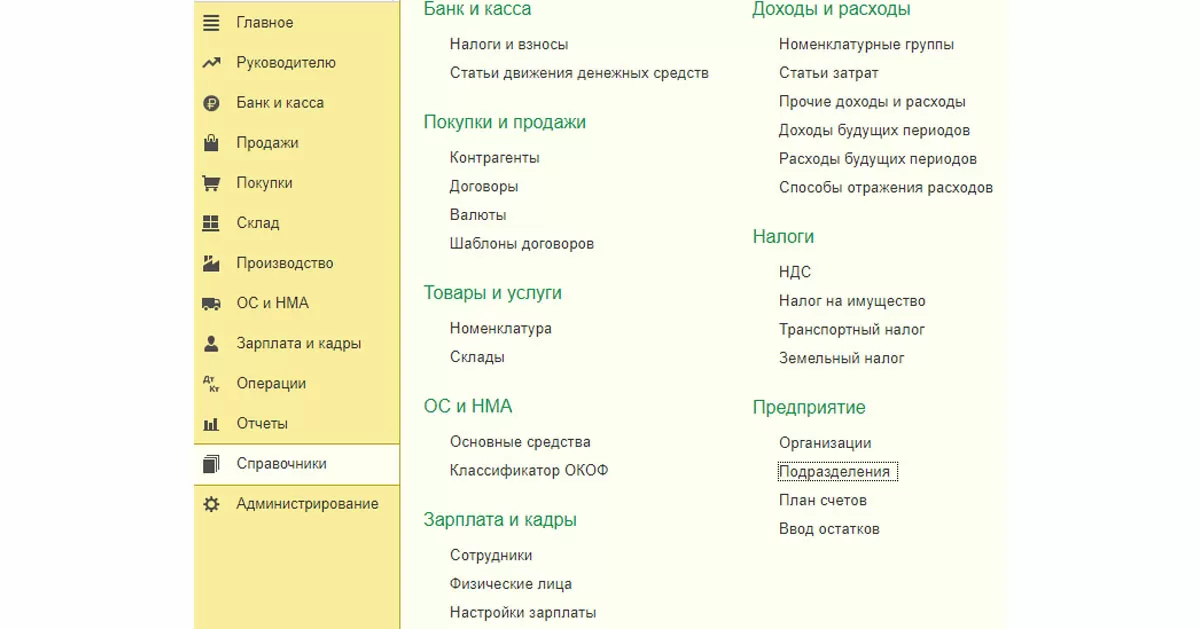The width and height of the screenshot is (1200, 629).
Task: Open the Сотрудники directory
Action: pos(491,556)
